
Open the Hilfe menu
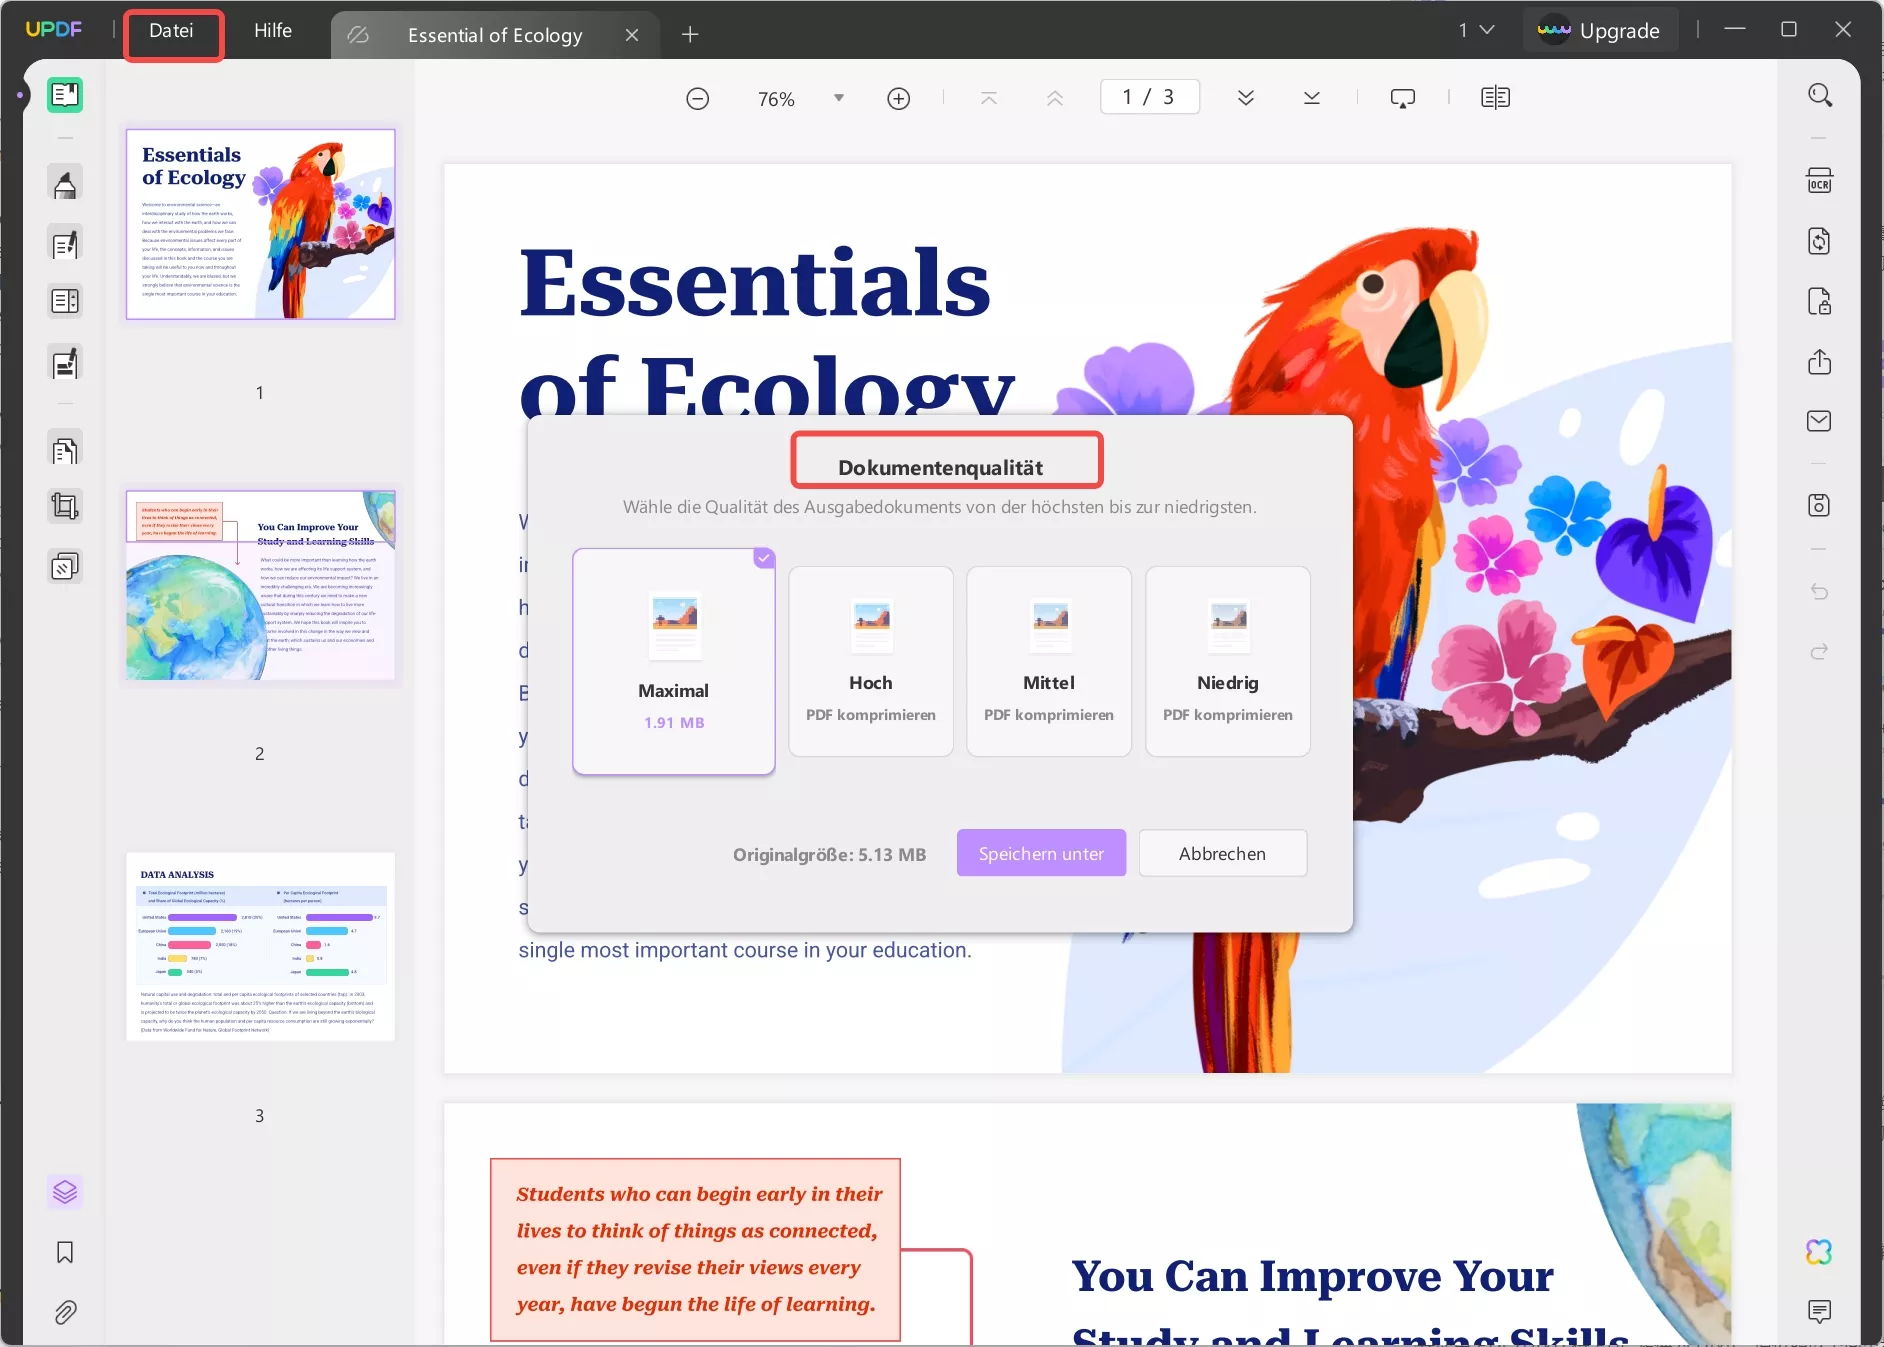click(x=273, y=31)
